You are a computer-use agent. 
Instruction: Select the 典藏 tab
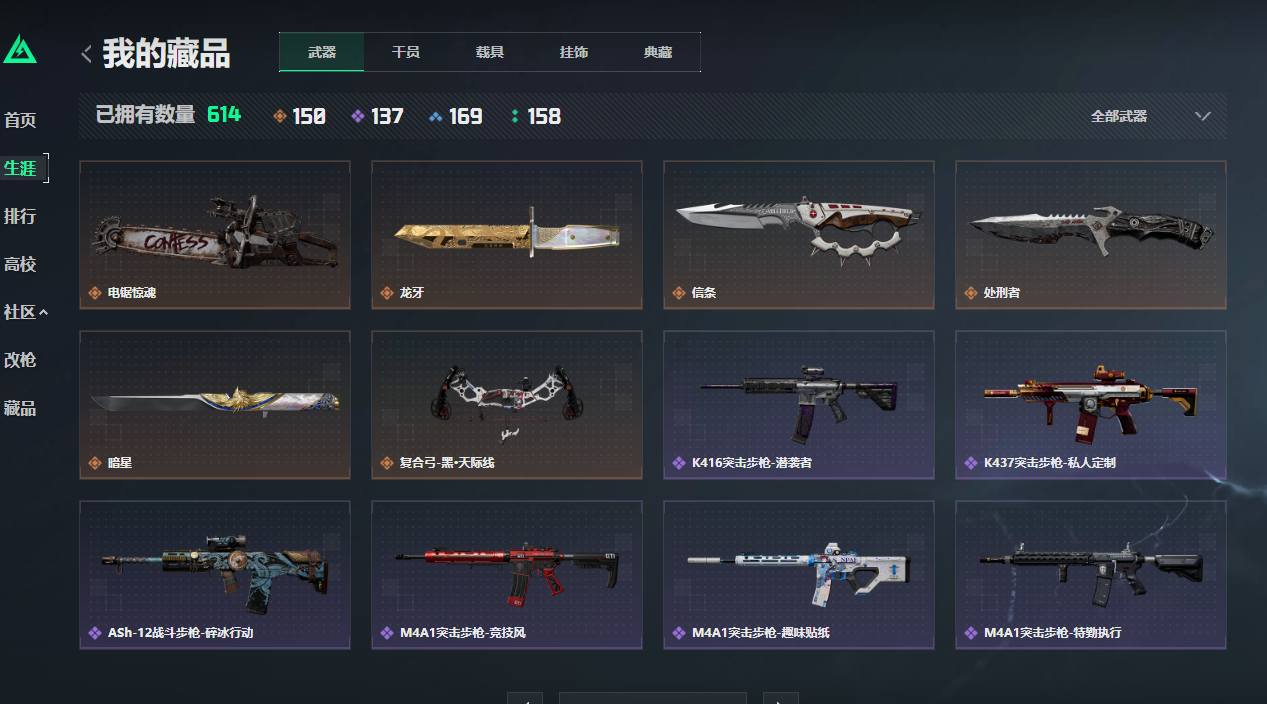pyautogui.click(x=658, y=52)
